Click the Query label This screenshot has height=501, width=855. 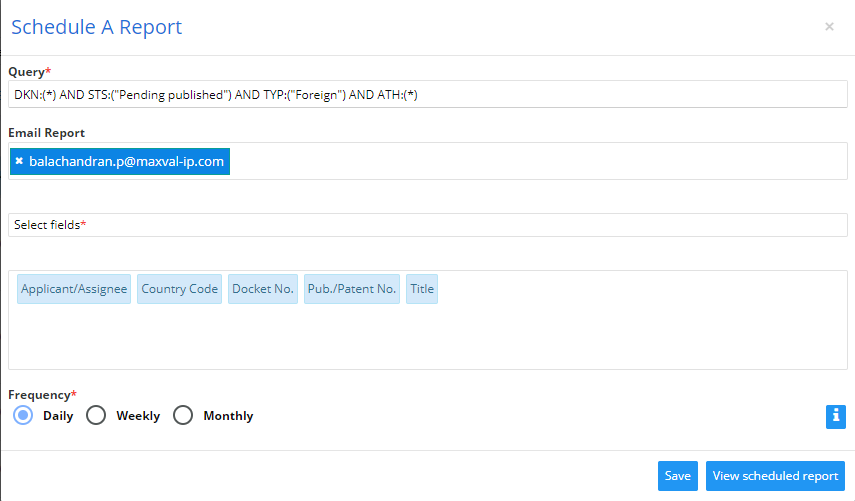(x=29, y=72)
